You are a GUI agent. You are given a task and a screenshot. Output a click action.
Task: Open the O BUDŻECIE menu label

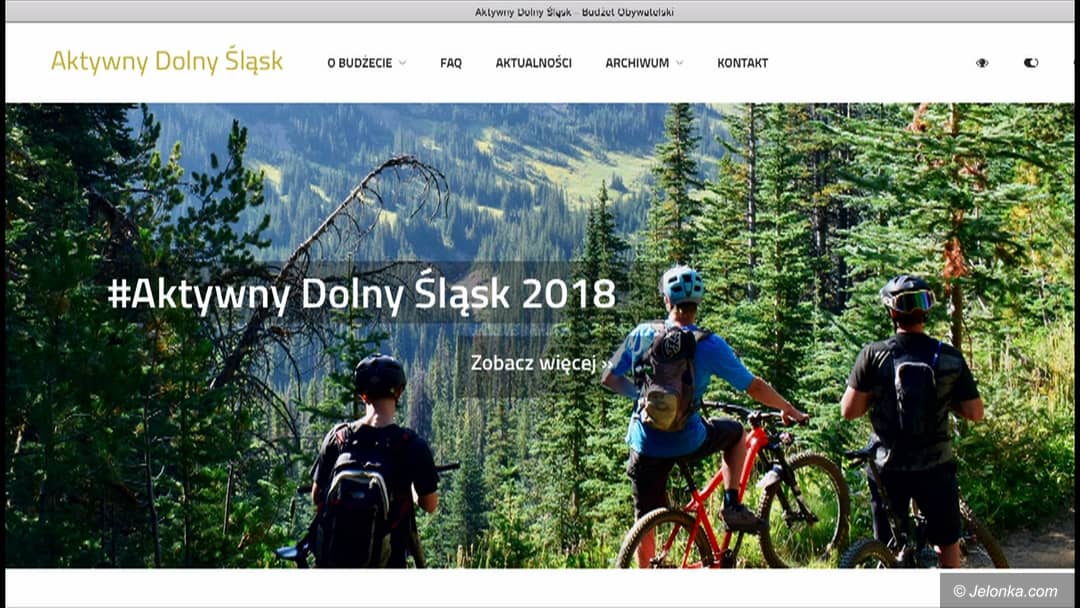point(360,63)
